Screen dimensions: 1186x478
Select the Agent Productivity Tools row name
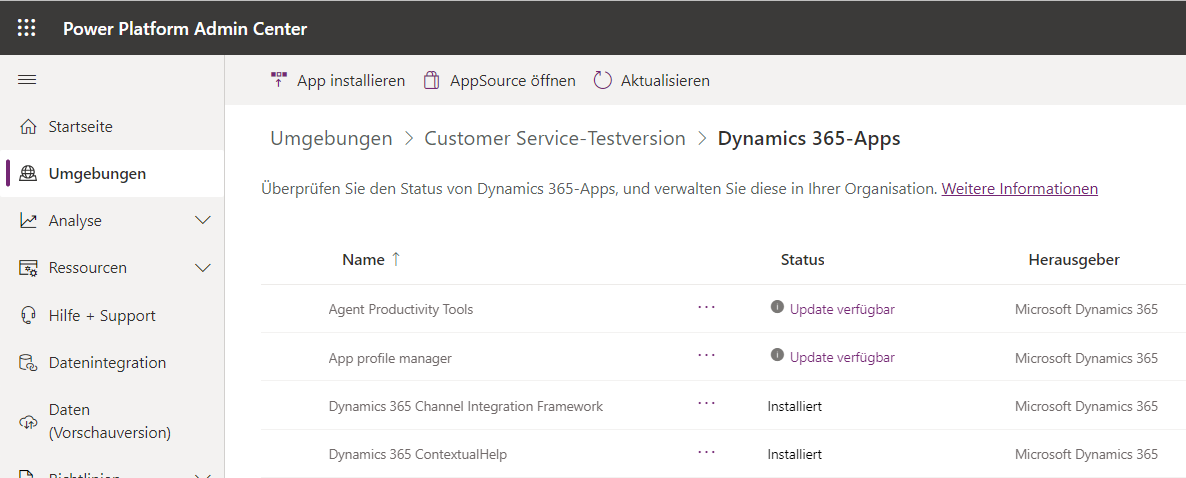tap(401, 309)
